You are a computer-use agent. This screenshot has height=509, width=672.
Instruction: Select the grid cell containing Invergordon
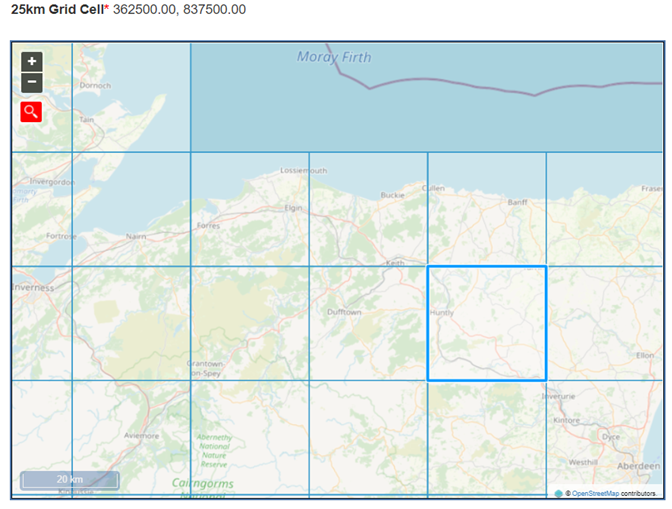point(42,210)
